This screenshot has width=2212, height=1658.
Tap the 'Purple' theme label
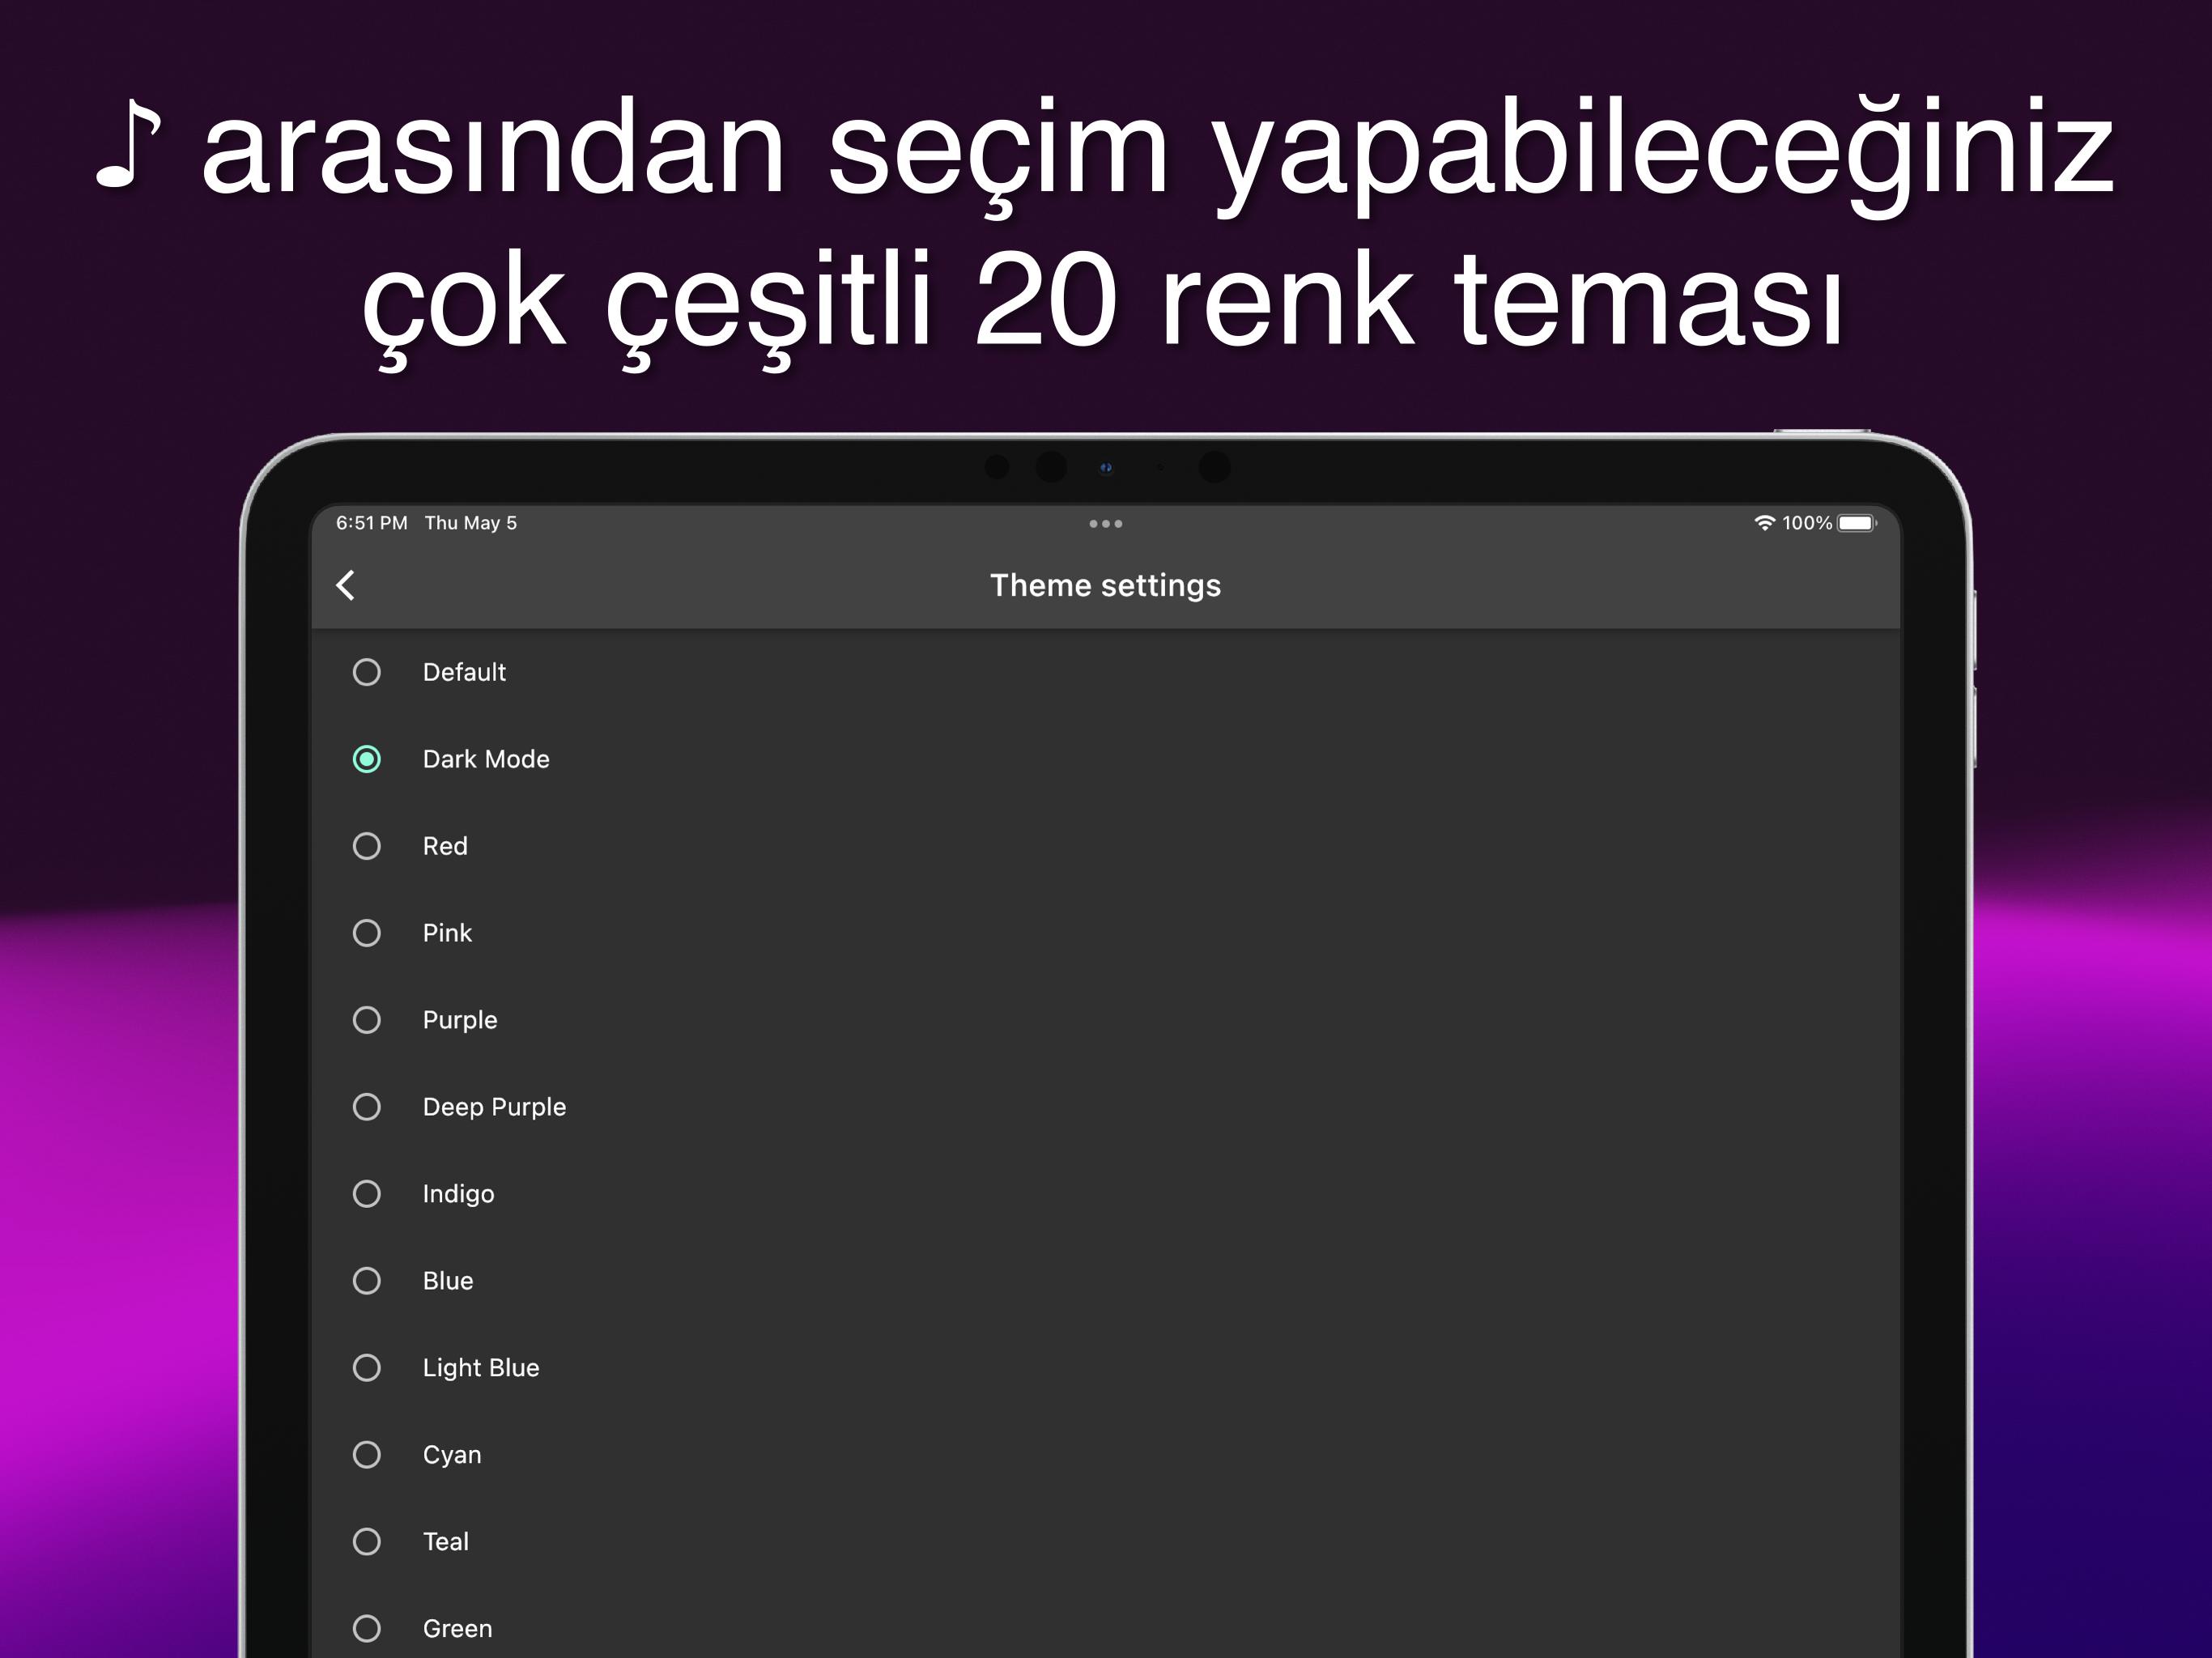coord(460,1020)
